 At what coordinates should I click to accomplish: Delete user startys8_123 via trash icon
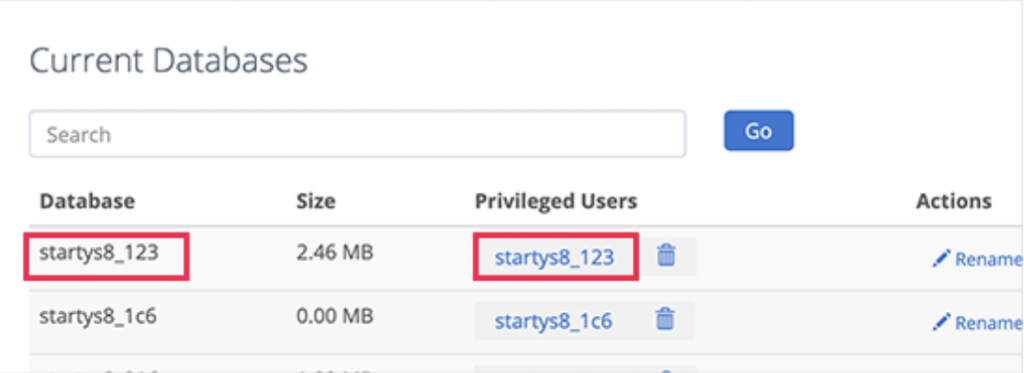pyautogui.click(x=665, y=255)
